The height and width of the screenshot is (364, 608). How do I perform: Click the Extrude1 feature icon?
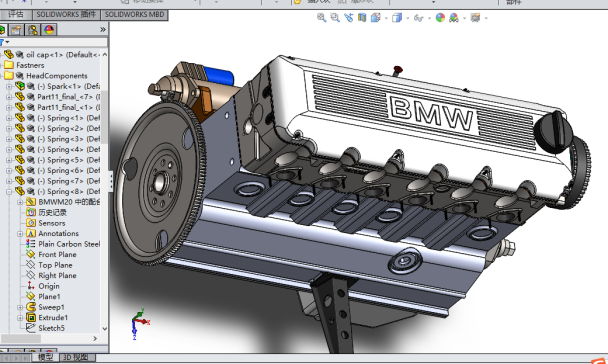pyautogui.click(x=31, y=317)
